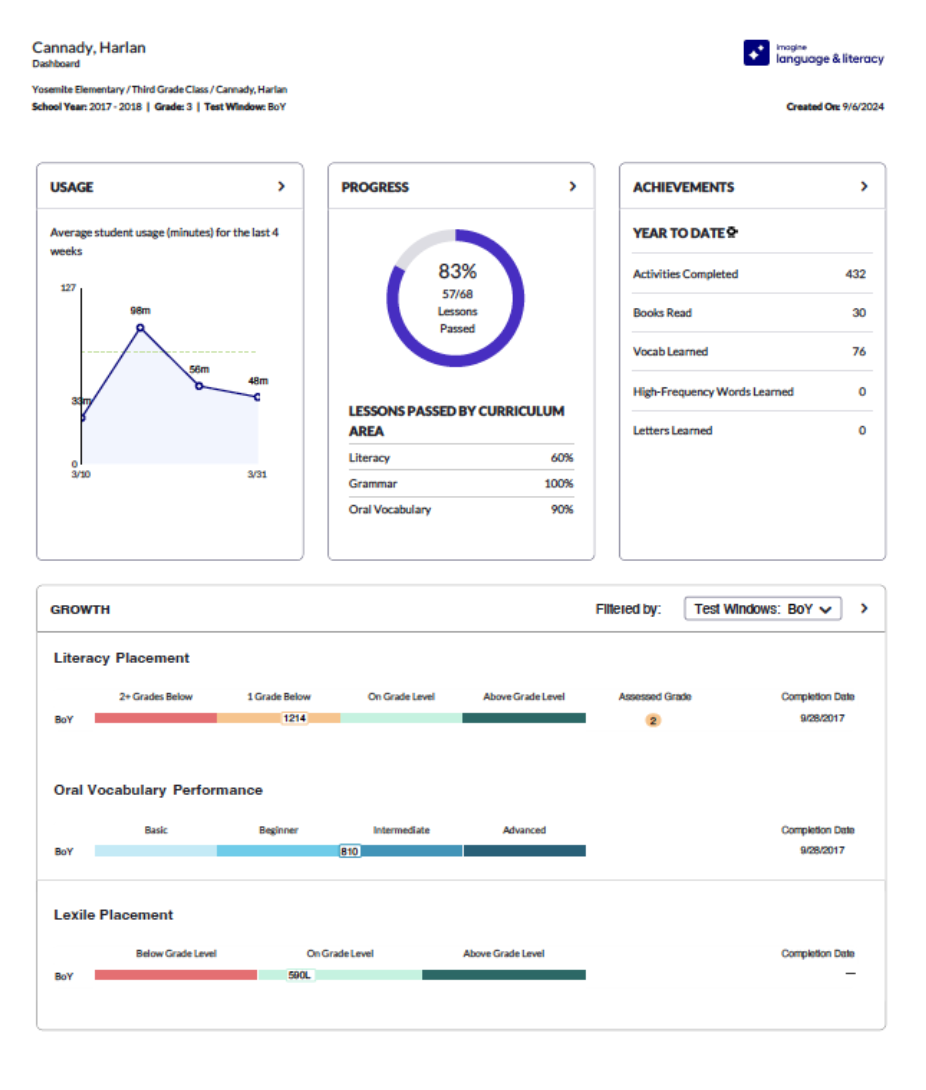Click the Literacy Placement section heading
Image resolution: width=926 pixels, height=1090 pixels.
(x=121, y=658)
